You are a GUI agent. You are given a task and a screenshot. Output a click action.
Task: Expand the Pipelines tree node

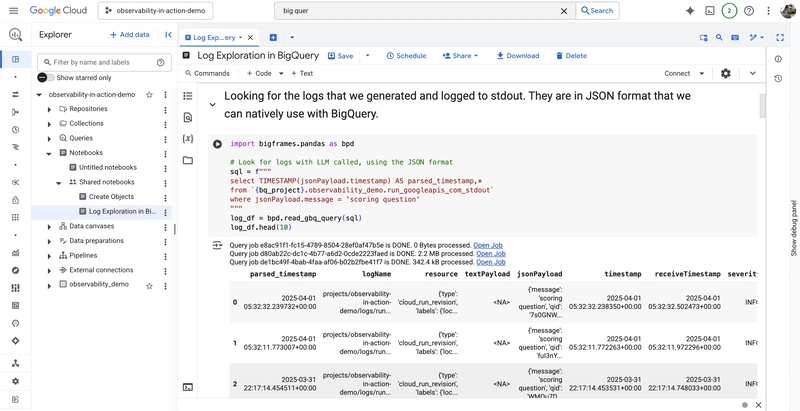coord(50,256)
